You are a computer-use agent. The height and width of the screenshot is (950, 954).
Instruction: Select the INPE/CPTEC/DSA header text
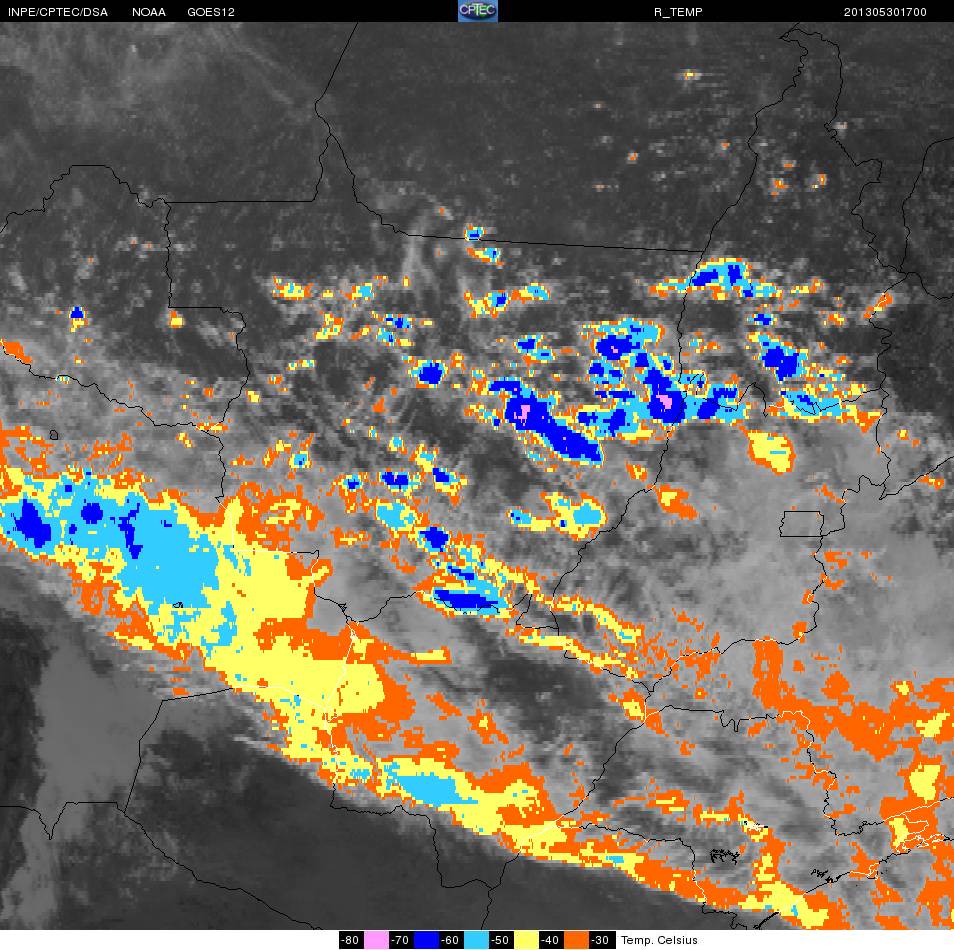[x=58, y=12]
